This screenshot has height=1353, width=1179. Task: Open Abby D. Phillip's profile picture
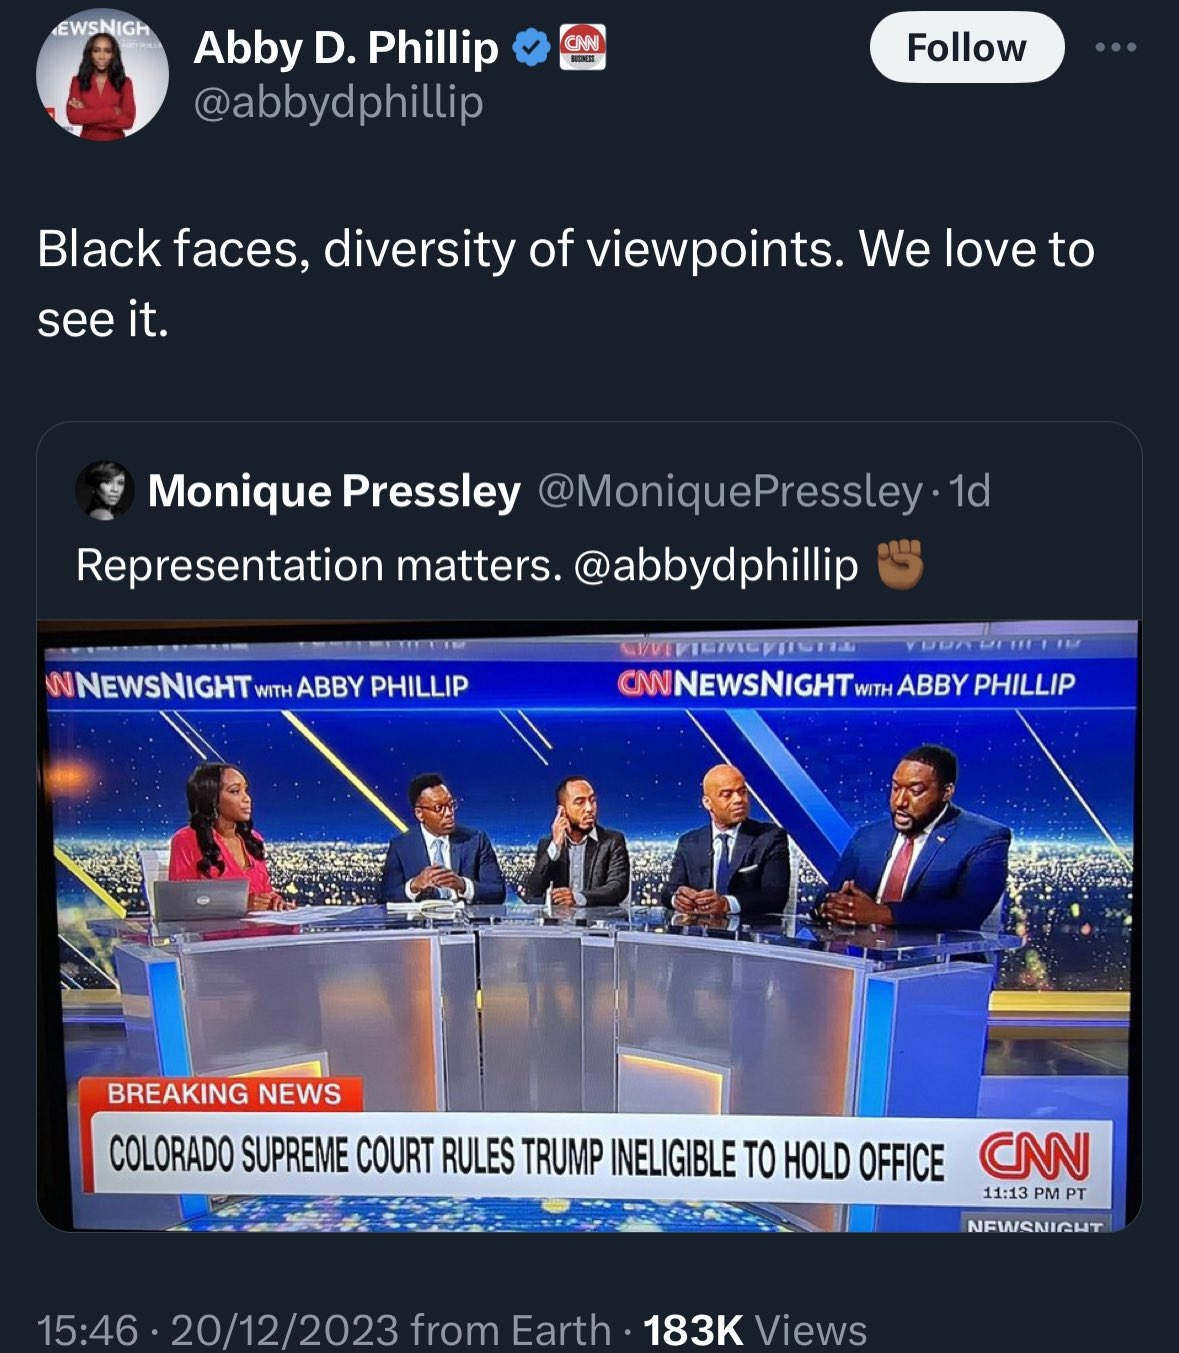[x=102, y=74]
